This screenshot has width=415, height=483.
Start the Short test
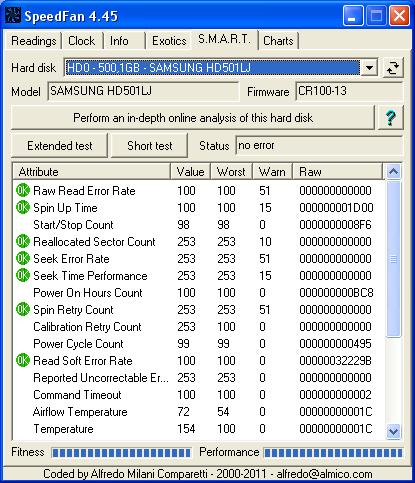(149, 146)
